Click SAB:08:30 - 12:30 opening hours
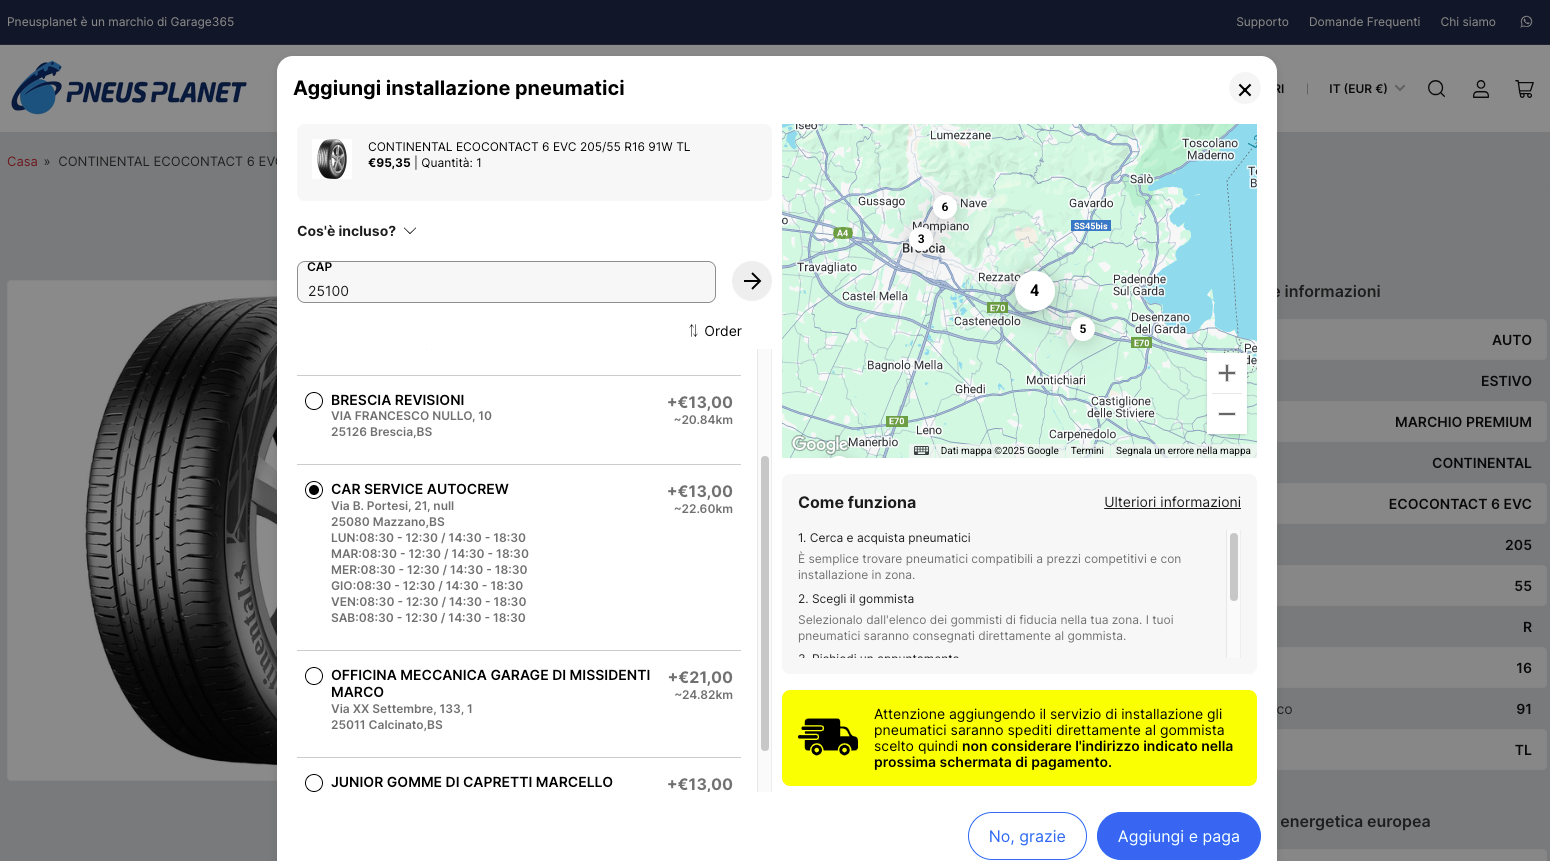Viewport: 1550px width, 861px height. pos(428,618)
